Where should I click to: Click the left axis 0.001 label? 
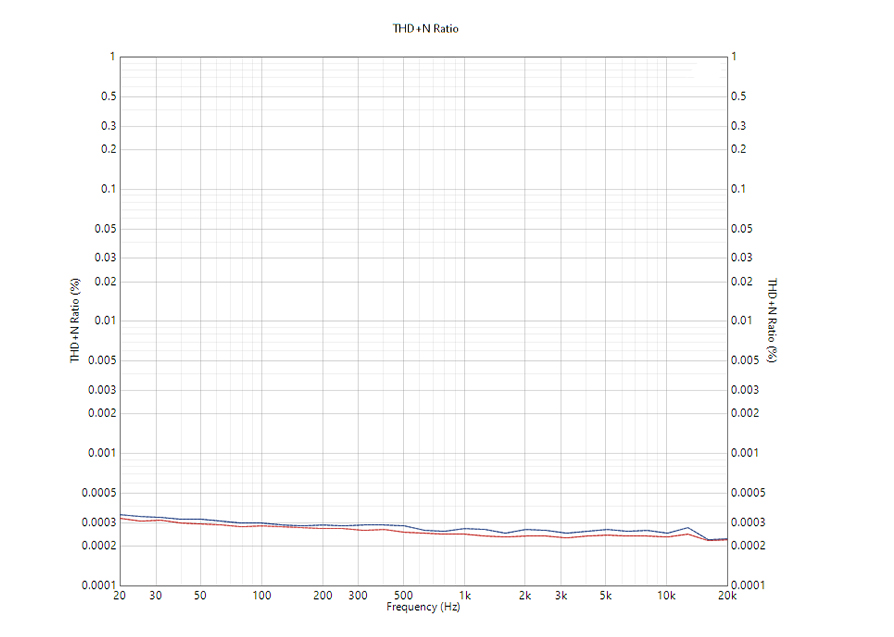(x=101, y=453)
